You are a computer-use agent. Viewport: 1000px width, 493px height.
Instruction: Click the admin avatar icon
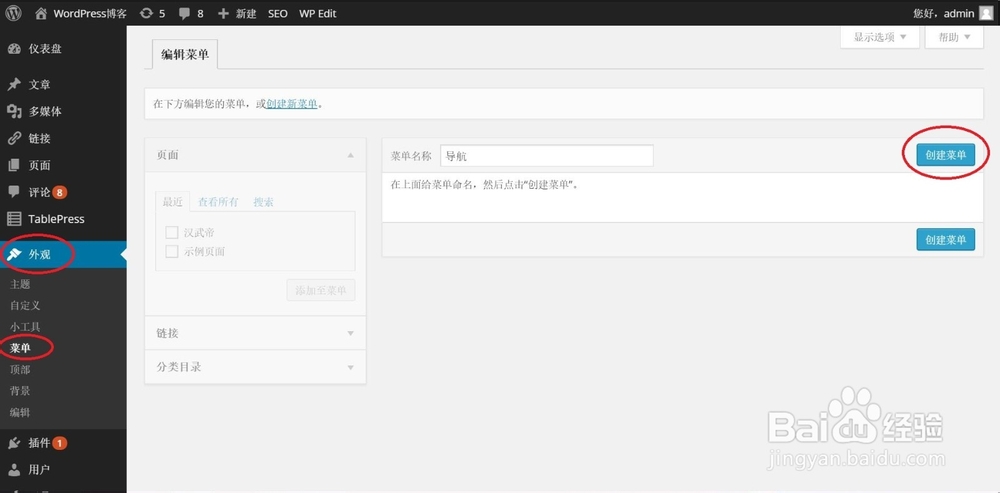click(x=986, y=13)
